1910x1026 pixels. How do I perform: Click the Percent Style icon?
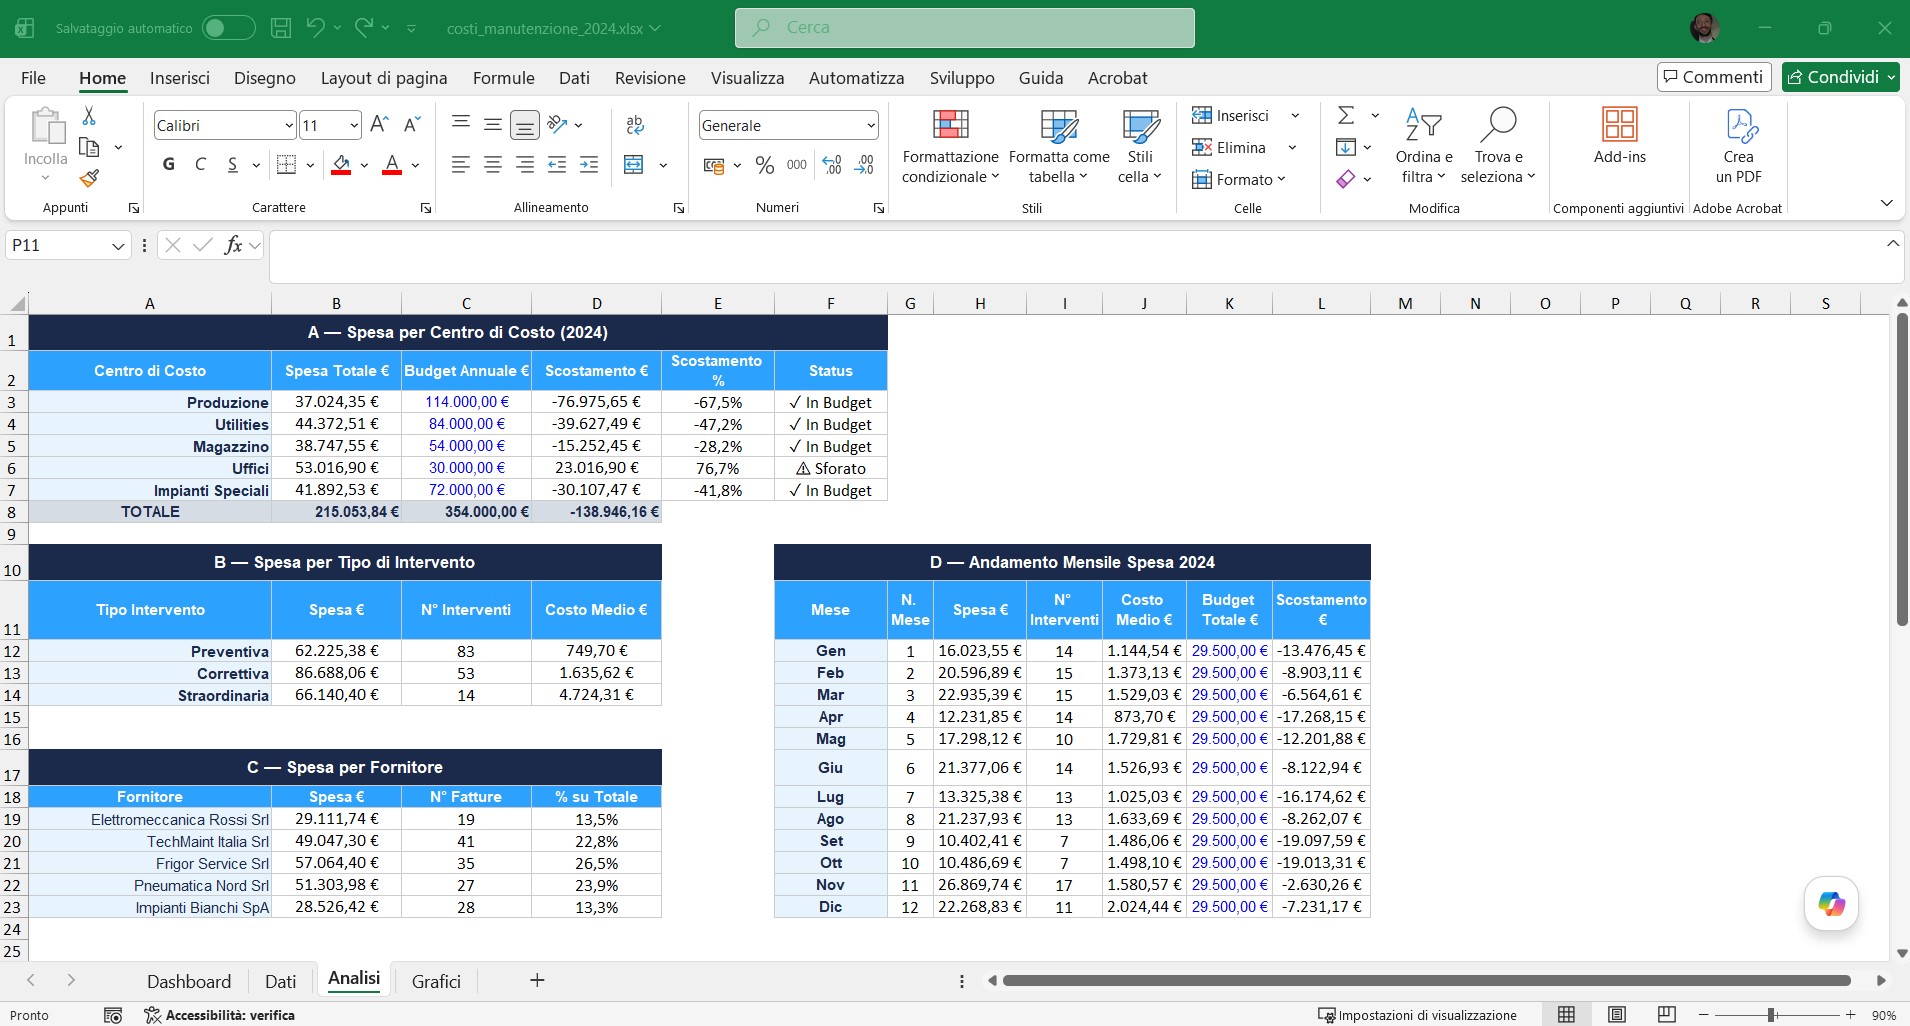765,165
